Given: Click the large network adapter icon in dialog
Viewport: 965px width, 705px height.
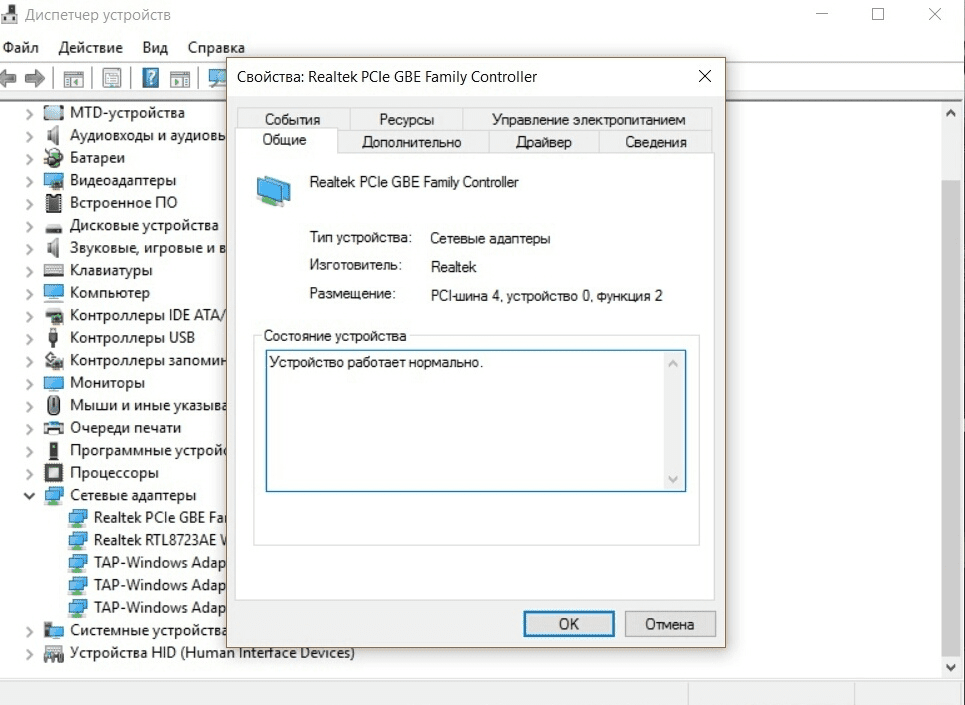Looking at the screenshot, I should tap(273, 189).
